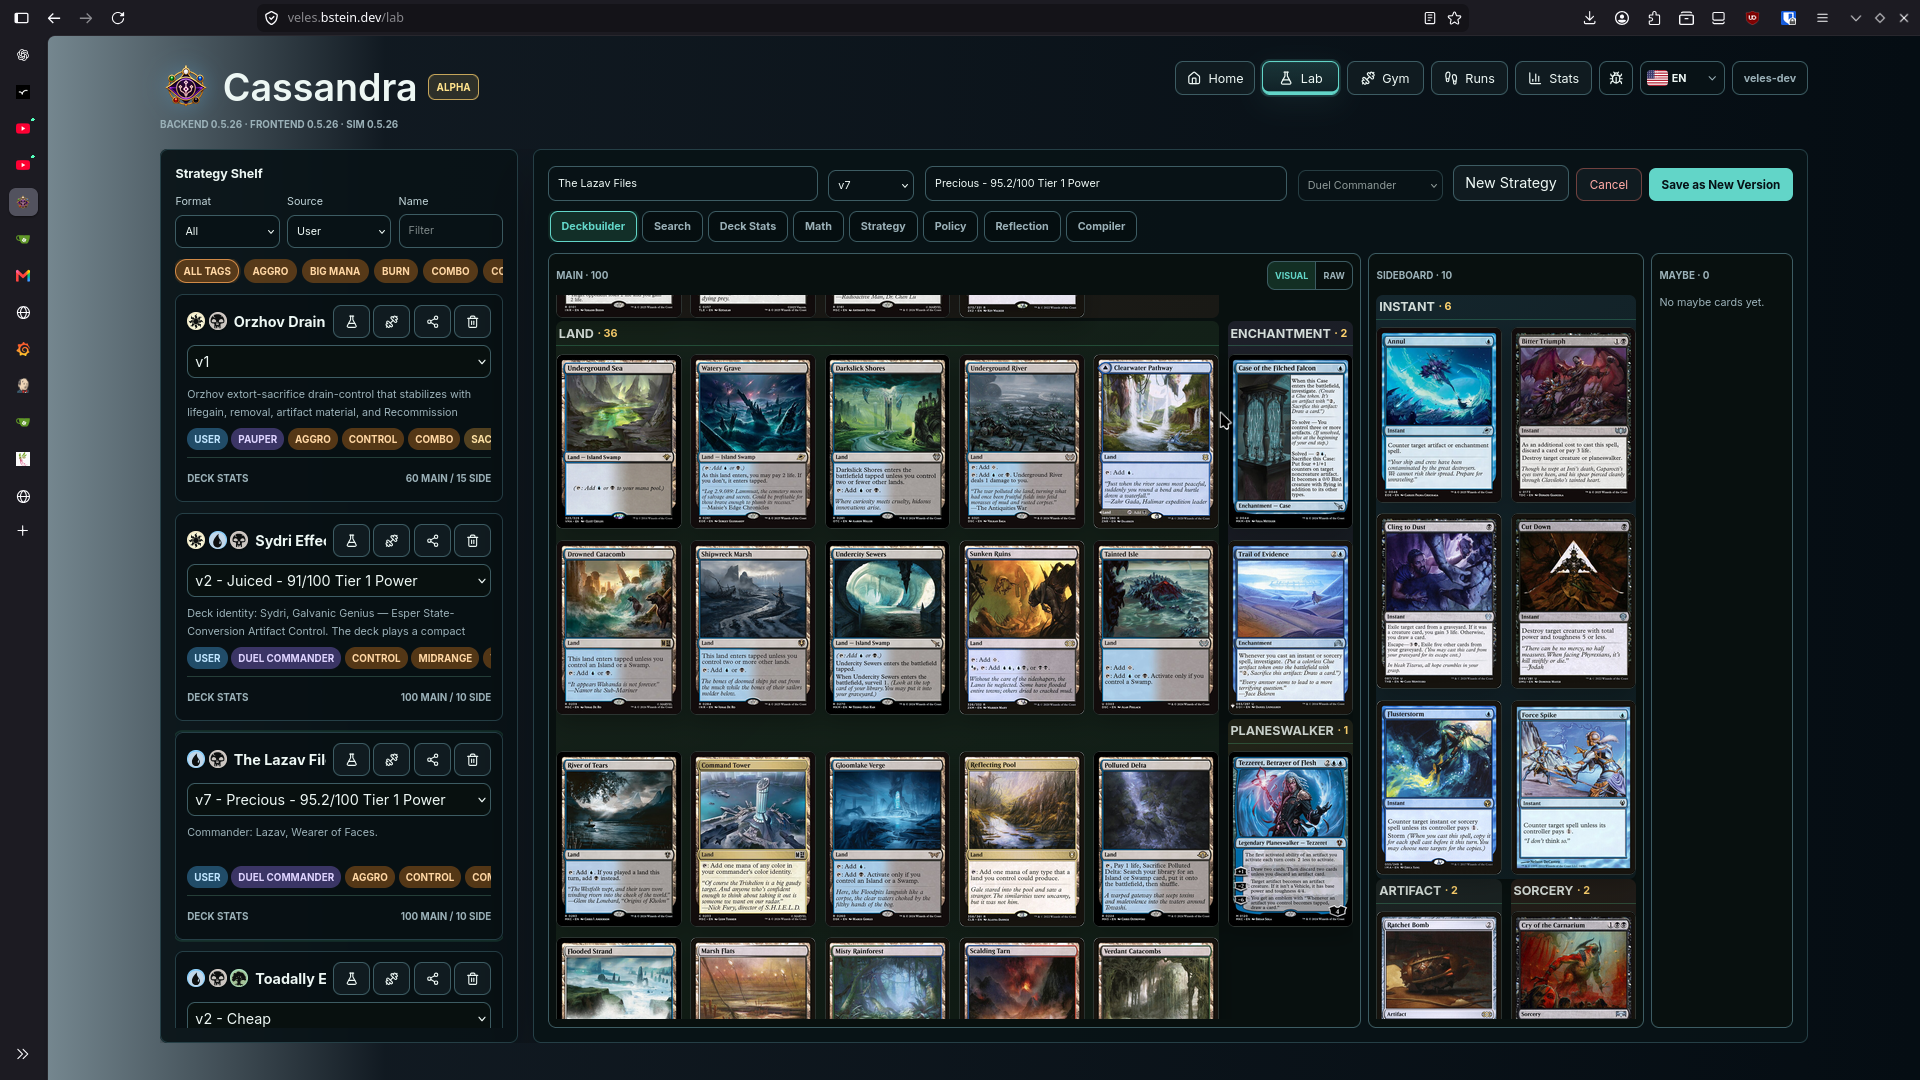
Task: Open the Gmail icon in the browser sidebar
Action: pyautogui.click(x=23, y=276)
